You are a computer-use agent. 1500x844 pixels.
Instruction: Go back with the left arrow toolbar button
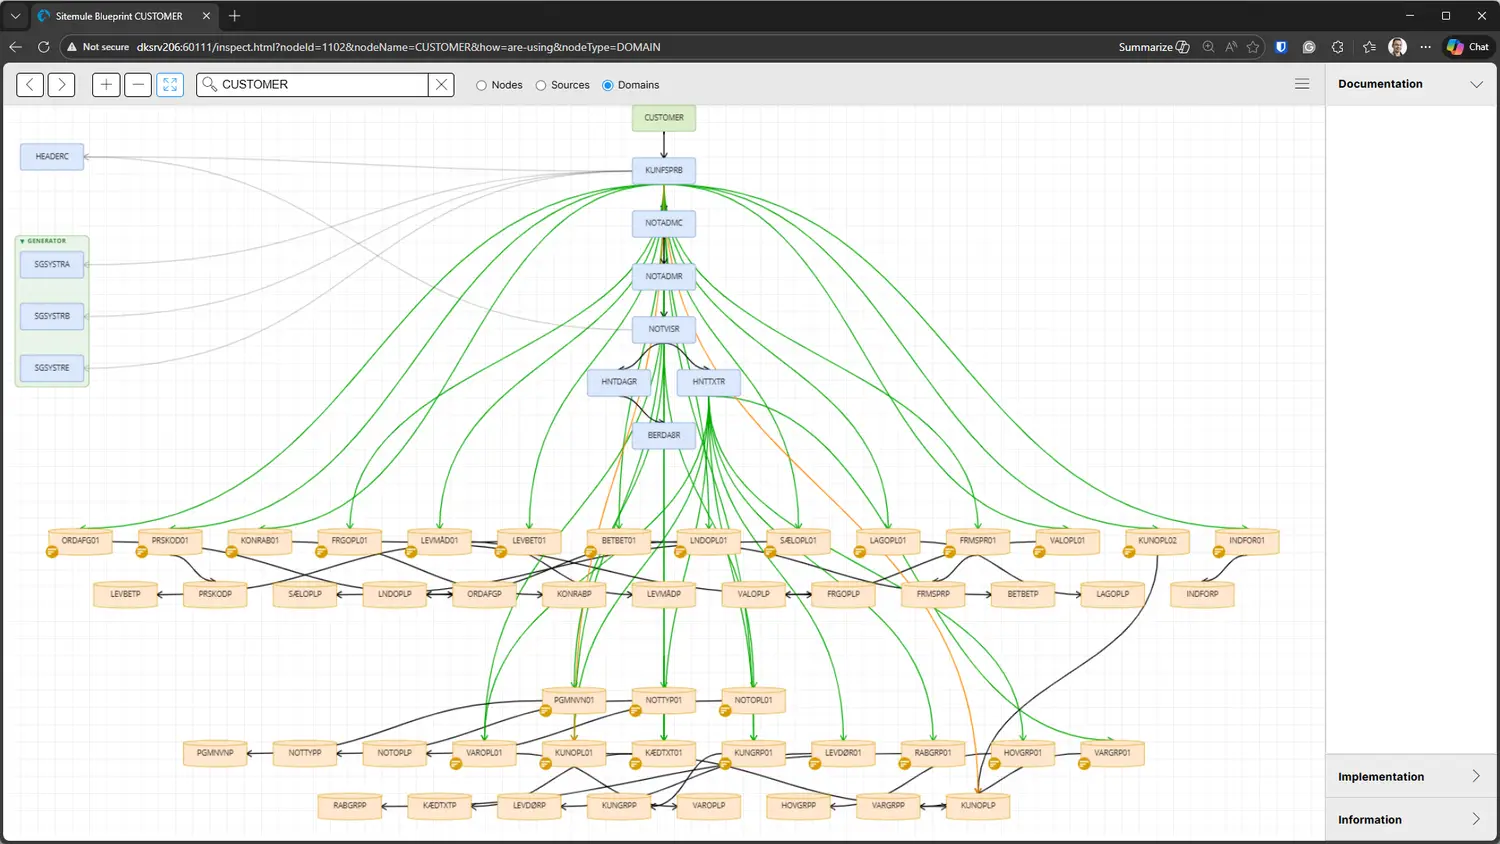click(x=30, y=85)
